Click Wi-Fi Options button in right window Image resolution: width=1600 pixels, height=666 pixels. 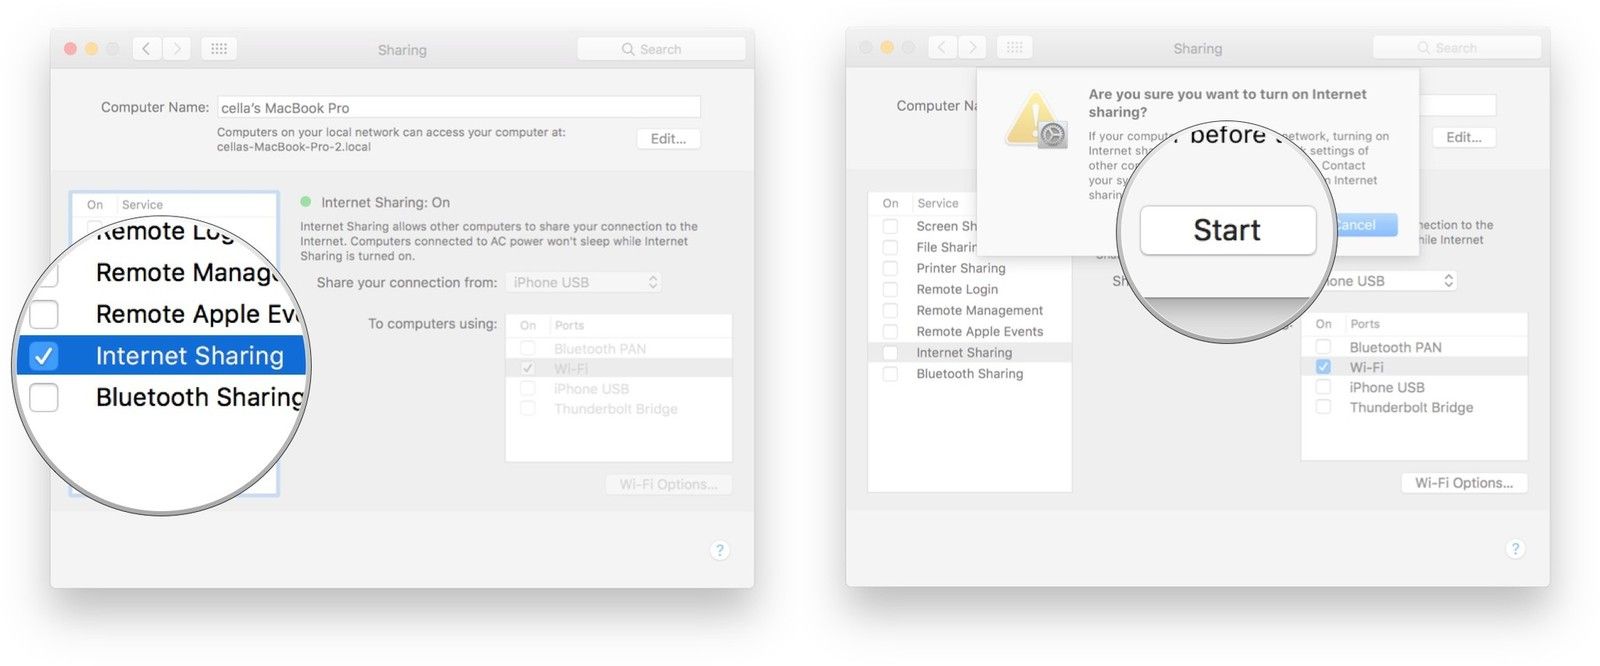click(x=1464, y=483)
